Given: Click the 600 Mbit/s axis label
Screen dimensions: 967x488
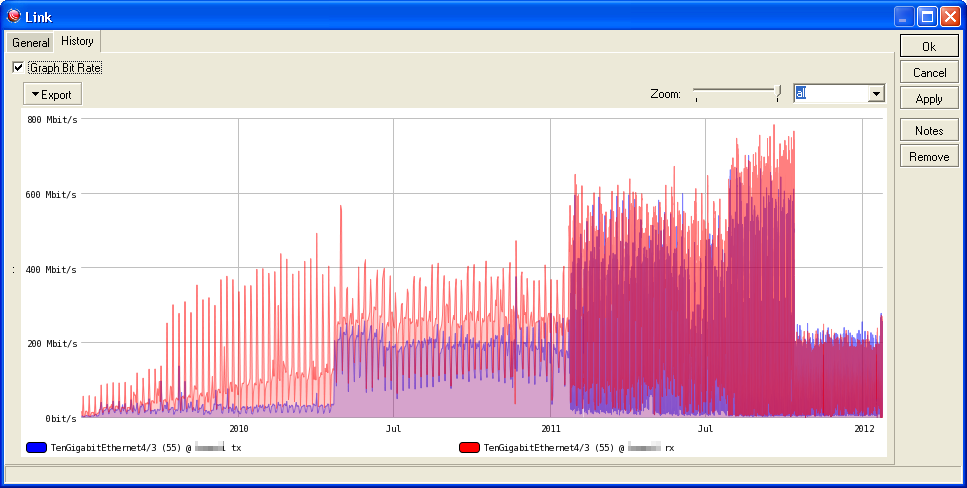Looking at the screenshot, I should (52, 194).
